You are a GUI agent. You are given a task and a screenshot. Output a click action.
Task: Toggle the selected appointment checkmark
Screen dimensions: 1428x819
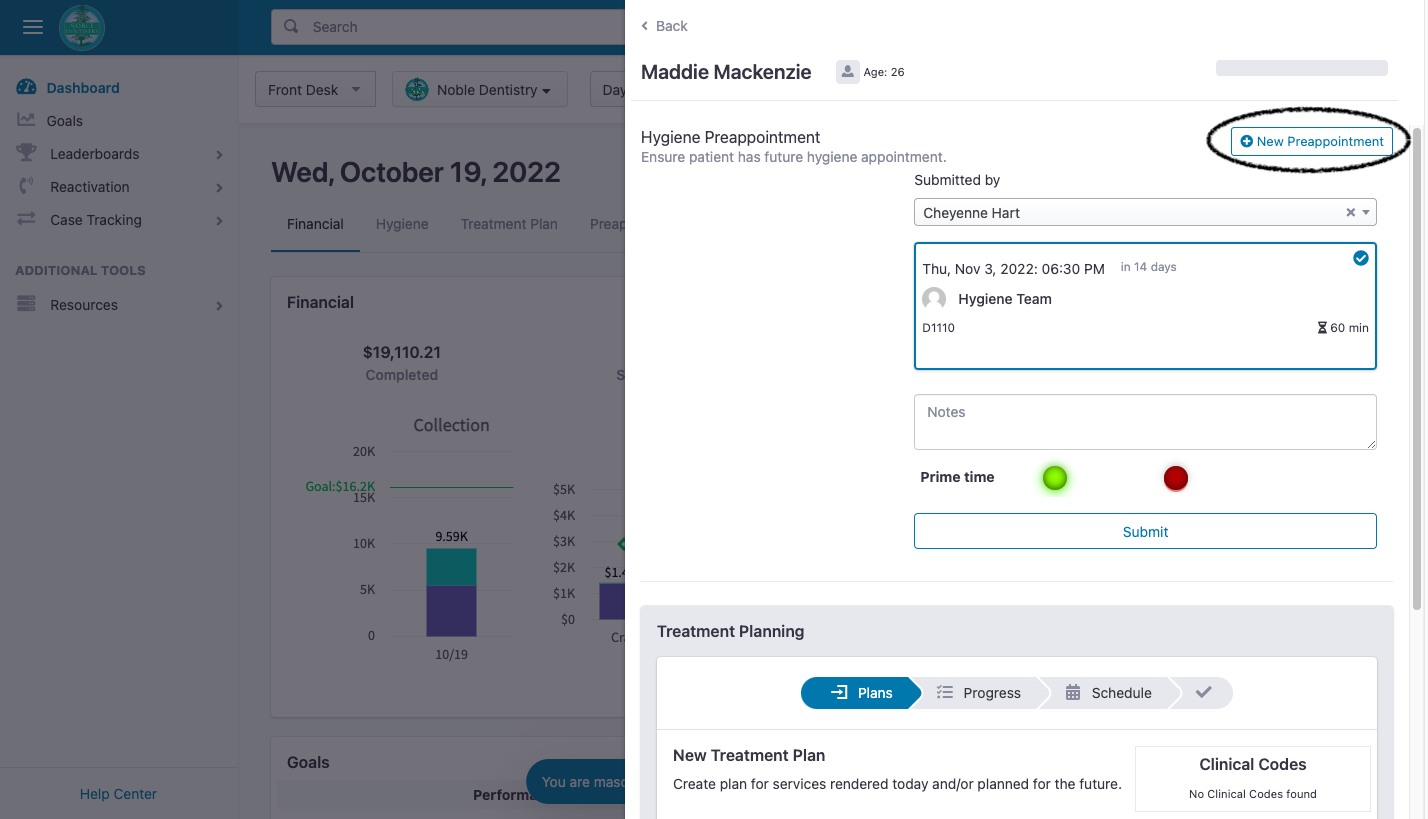(1360, 258)
